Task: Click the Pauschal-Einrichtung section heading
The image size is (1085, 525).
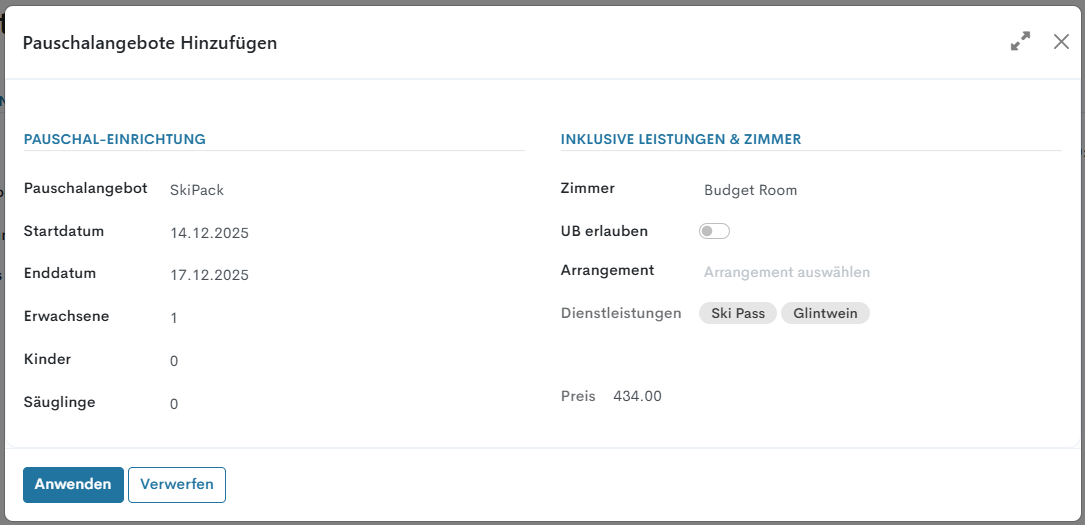Action: coord(115,139)
